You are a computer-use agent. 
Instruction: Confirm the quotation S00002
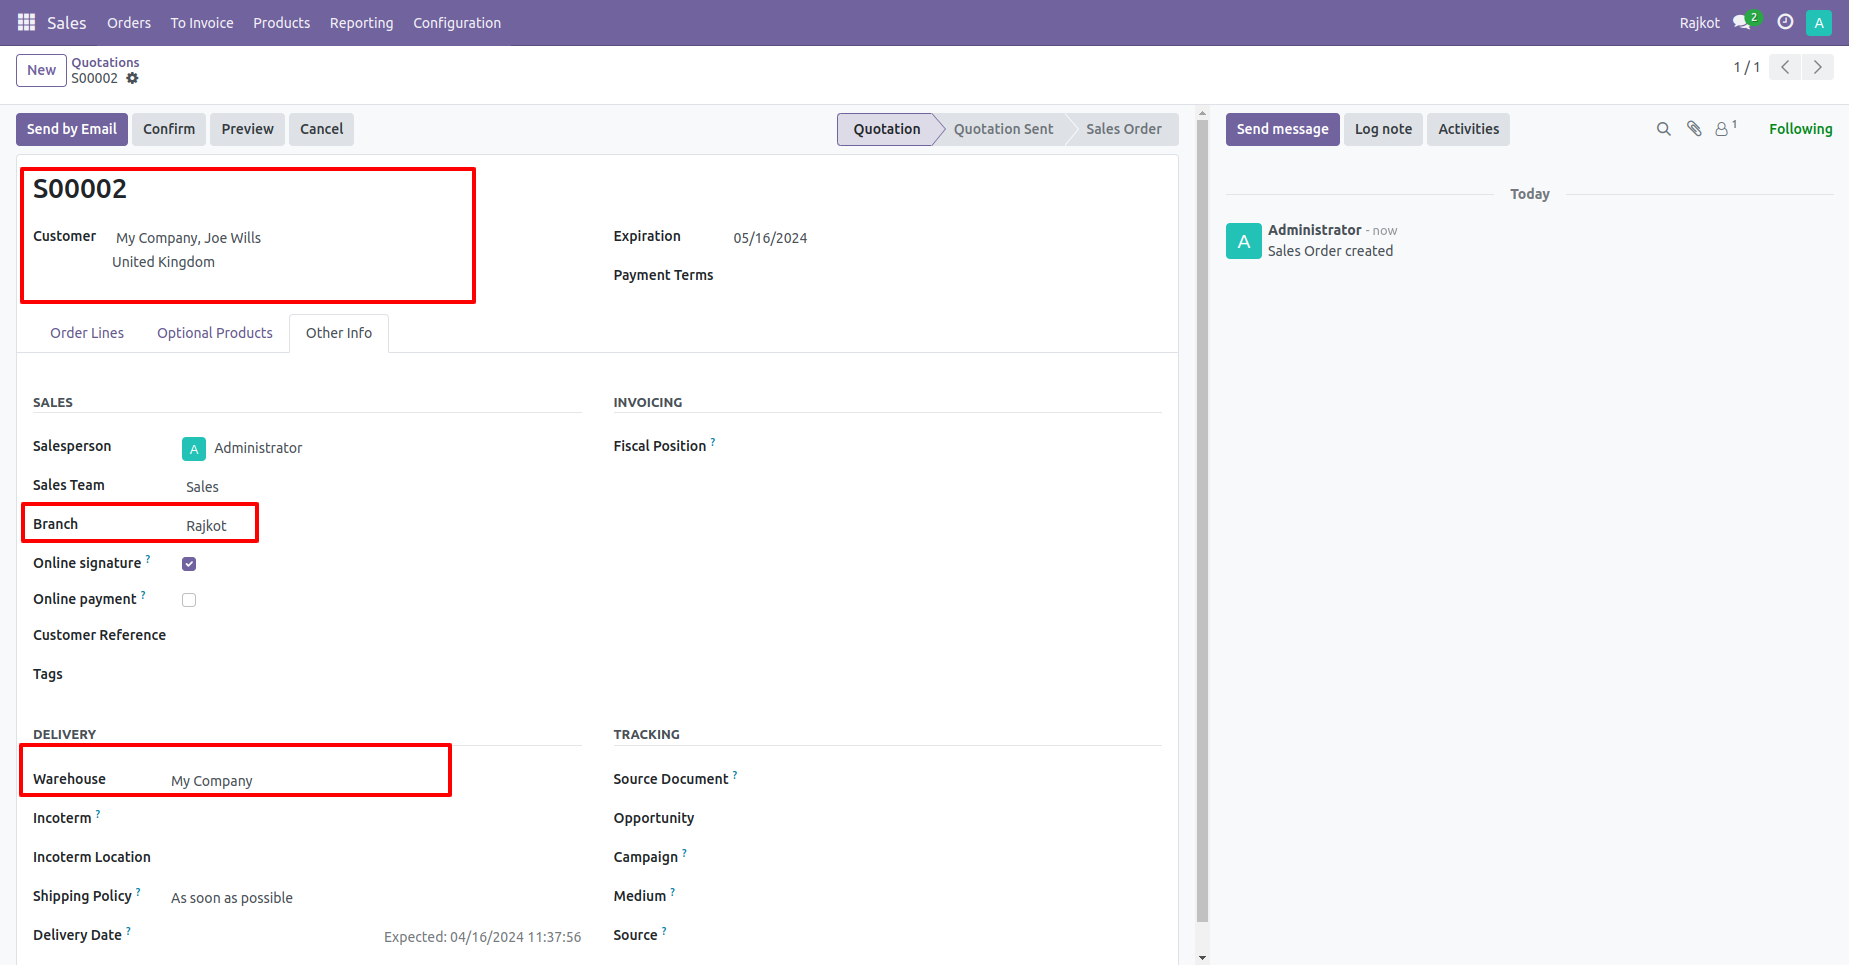pos(168,128)
